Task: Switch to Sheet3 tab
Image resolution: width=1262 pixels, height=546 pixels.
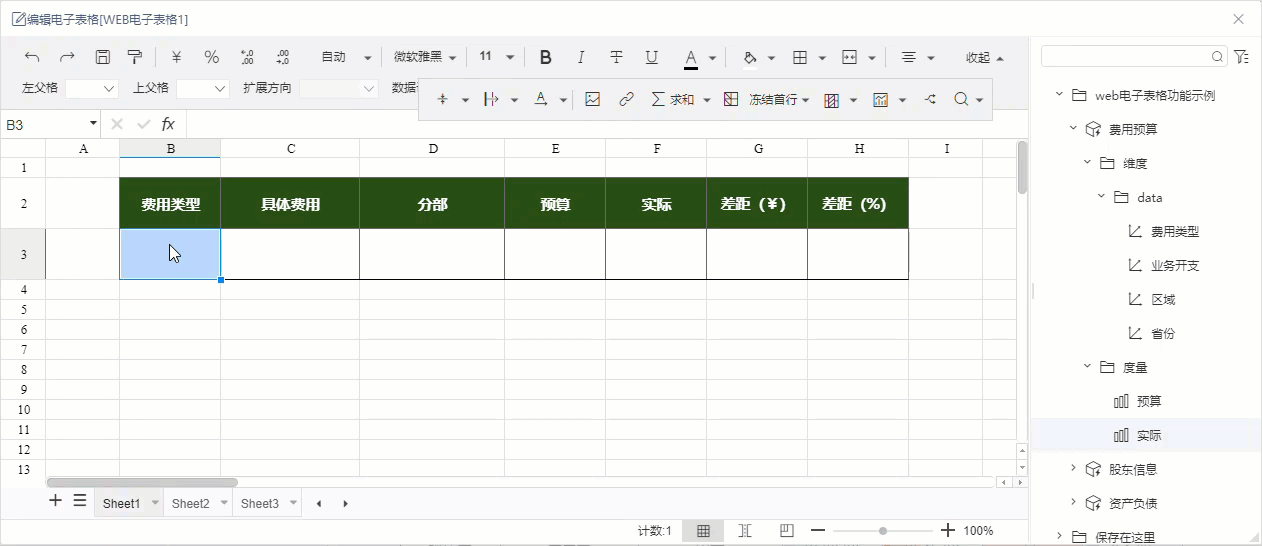Action: click(259, 503)
